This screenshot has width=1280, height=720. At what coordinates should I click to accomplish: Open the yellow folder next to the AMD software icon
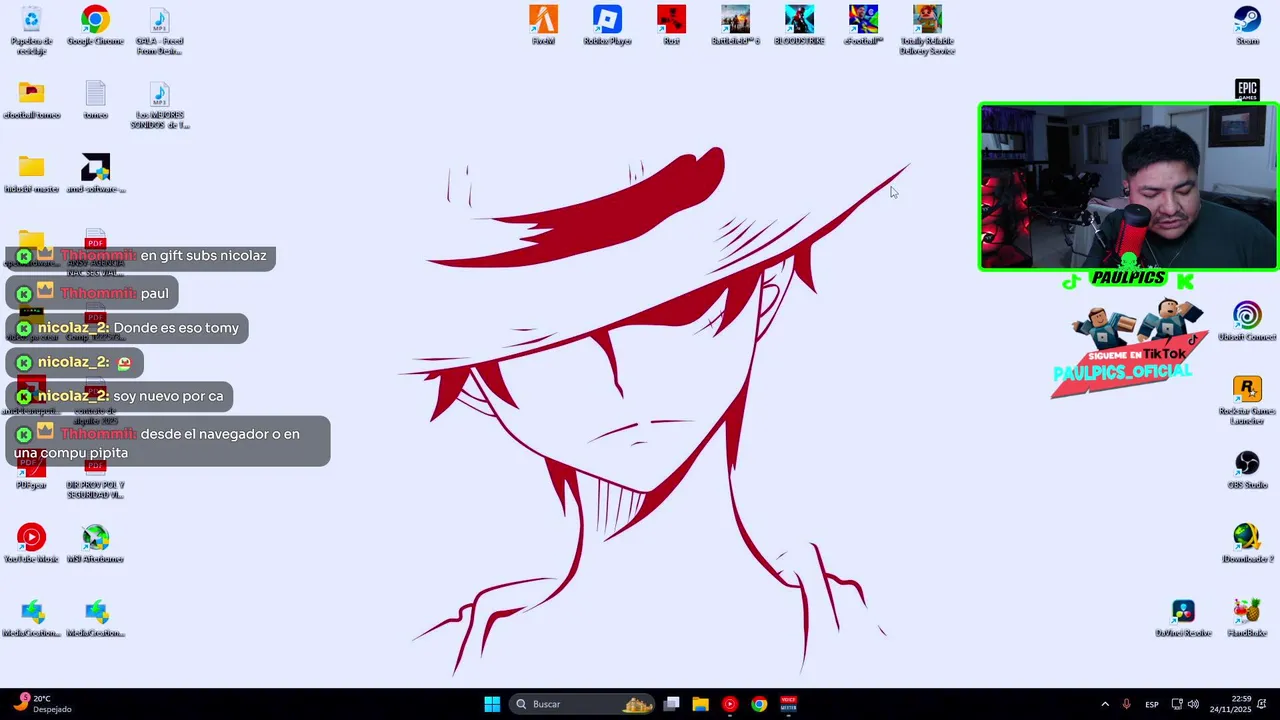tap(31, 174)
